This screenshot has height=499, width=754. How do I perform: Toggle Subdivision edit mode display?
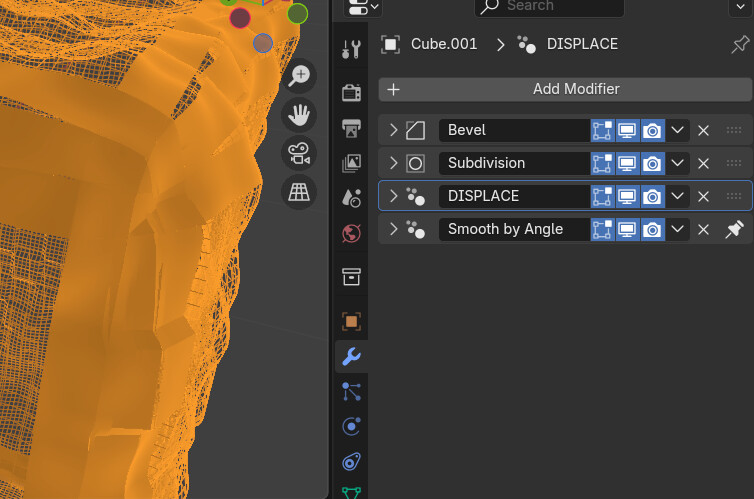point(603,163)
